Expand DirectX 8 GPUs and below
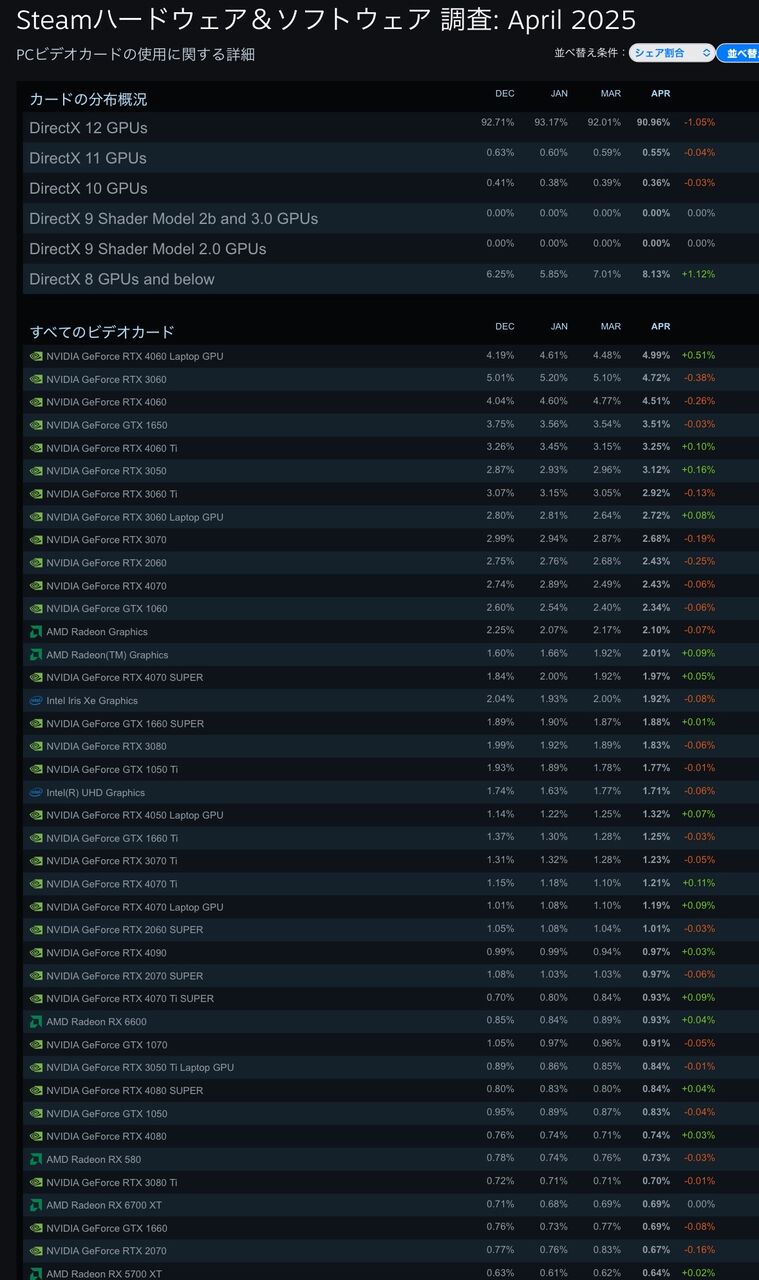This screenshot has width=759, height=1280. pos(390,278)
